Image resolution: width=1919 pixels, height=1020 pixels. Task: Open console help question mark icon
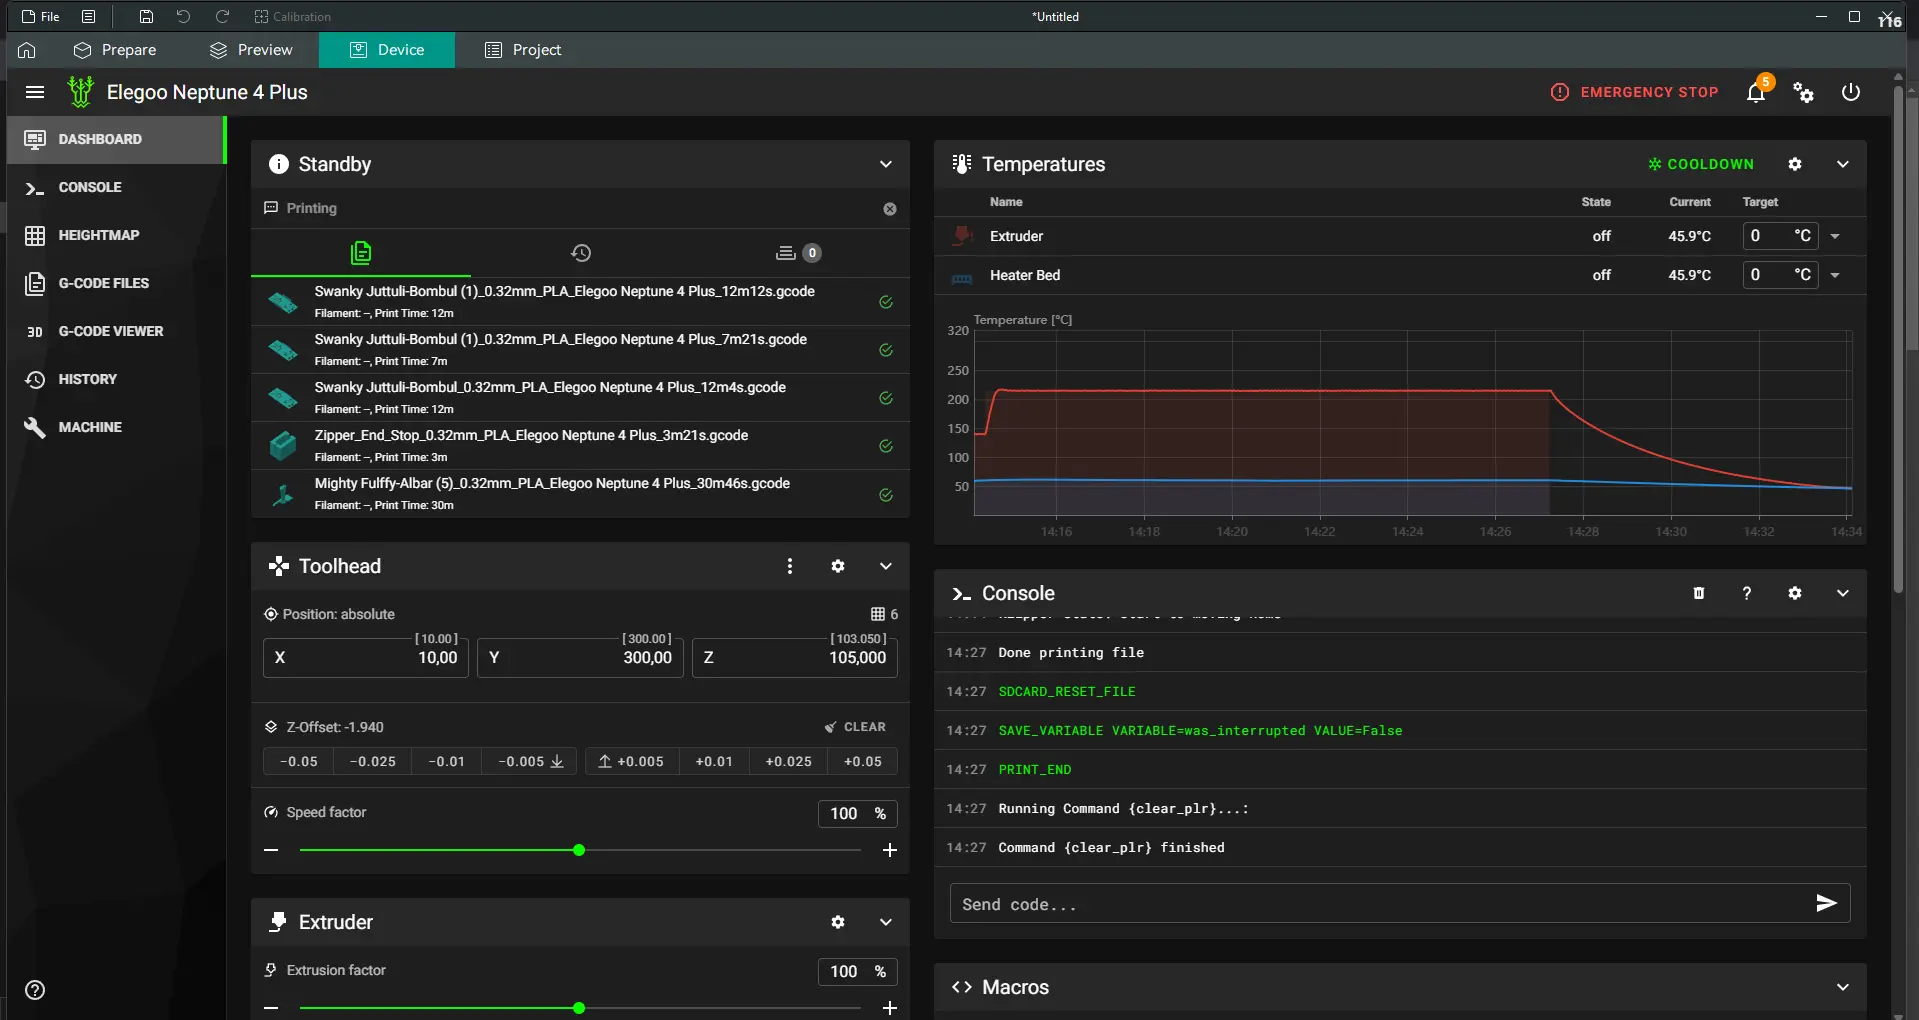tap(1747, 593)
